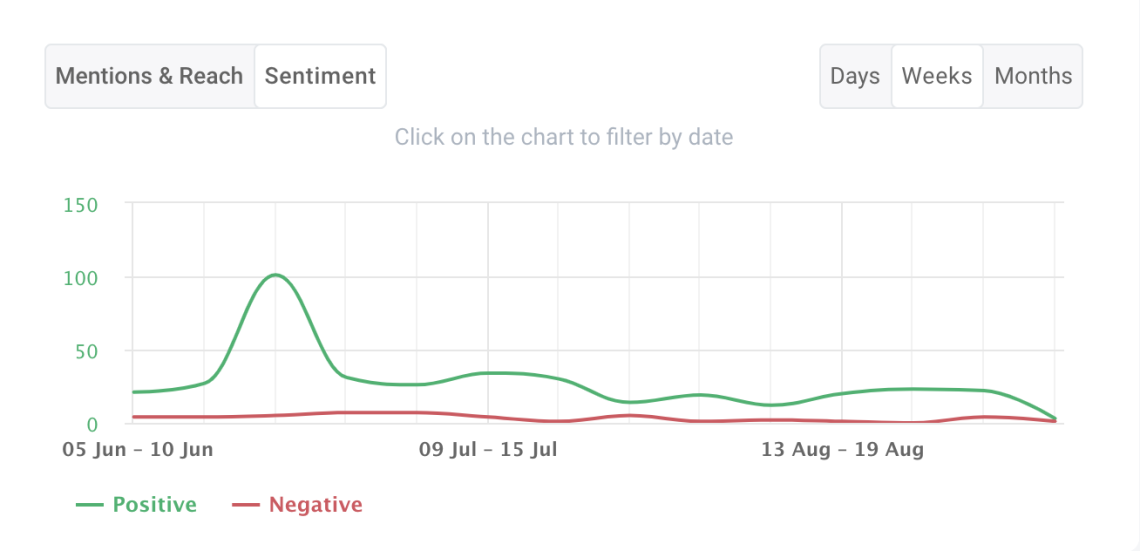Click the 09 Jul – 15 Jul axis label
The image size is (1140, 551).
click(488, 450)
